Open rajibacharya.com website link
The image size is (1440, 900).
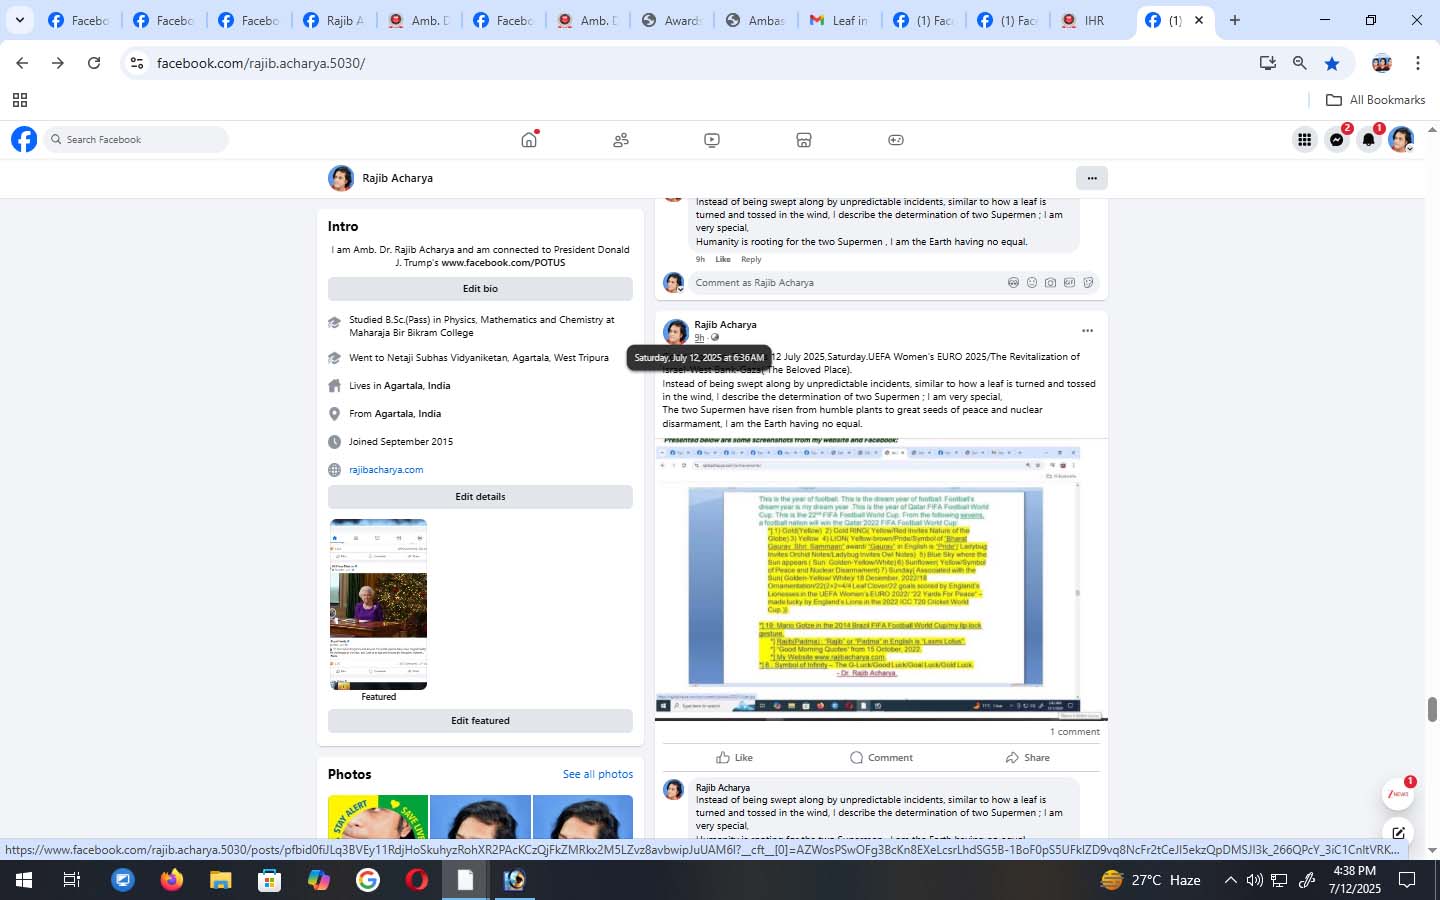pyautogui.click(x=386, y=470)
